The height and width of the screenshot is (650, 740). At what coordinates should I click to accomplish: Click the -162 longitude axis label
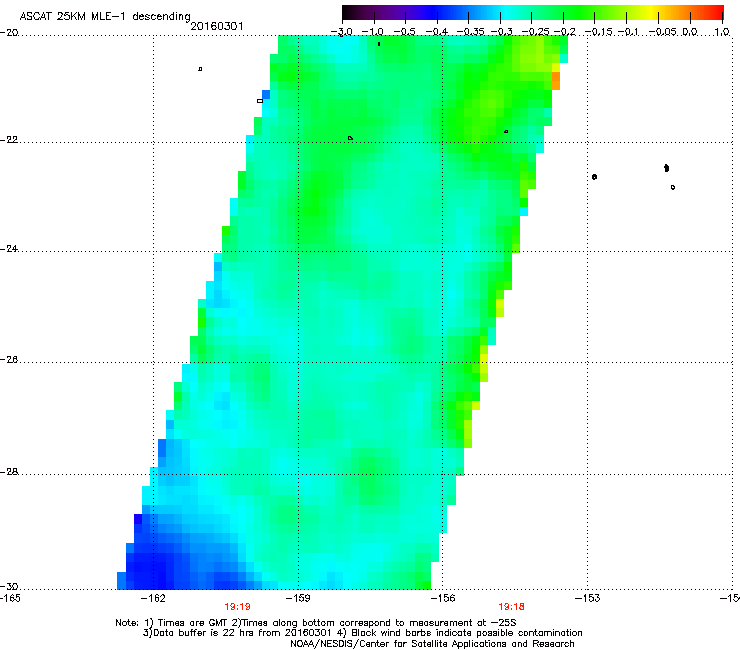(153, 598)
